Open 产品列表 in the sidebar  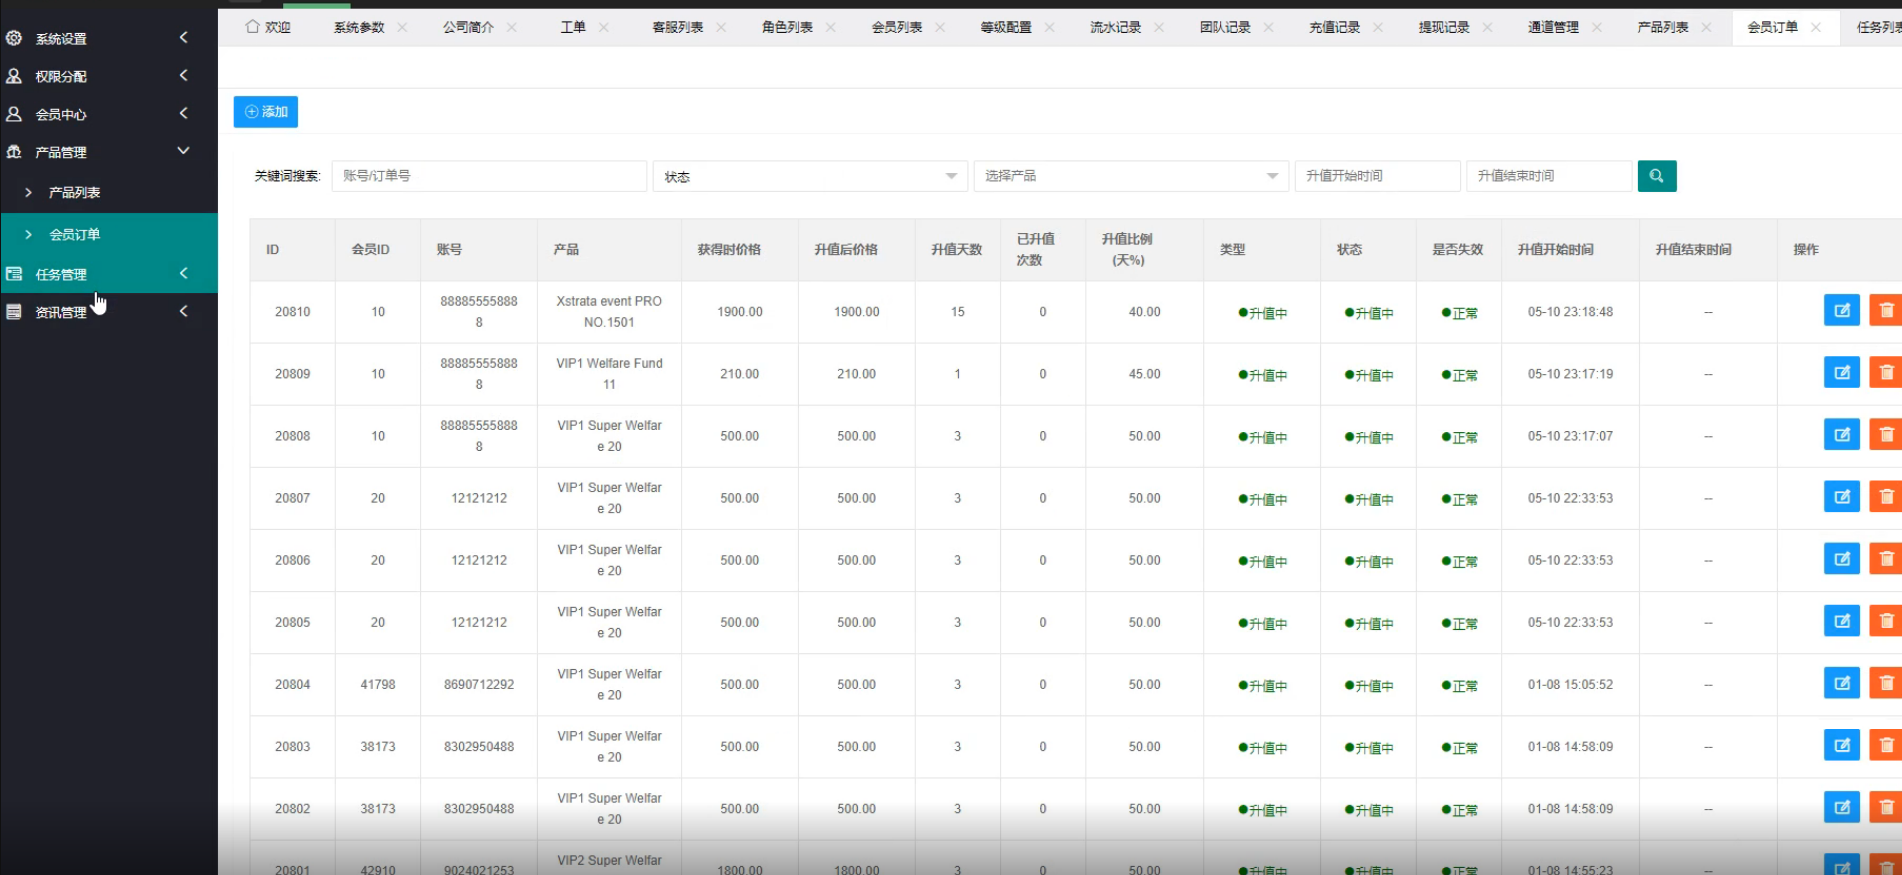75,192
